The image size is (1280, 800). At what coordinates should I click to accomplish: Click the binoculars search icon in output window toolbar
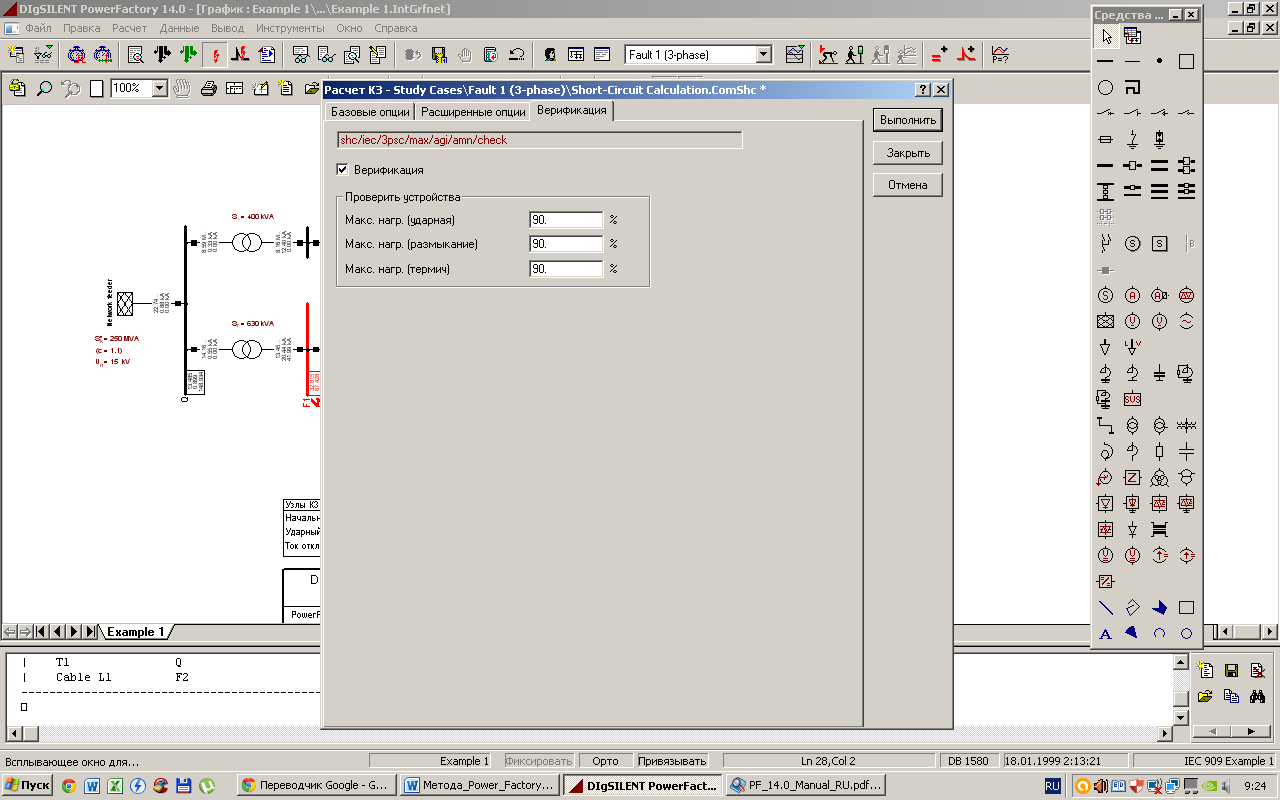click(x=1258, y=696)
